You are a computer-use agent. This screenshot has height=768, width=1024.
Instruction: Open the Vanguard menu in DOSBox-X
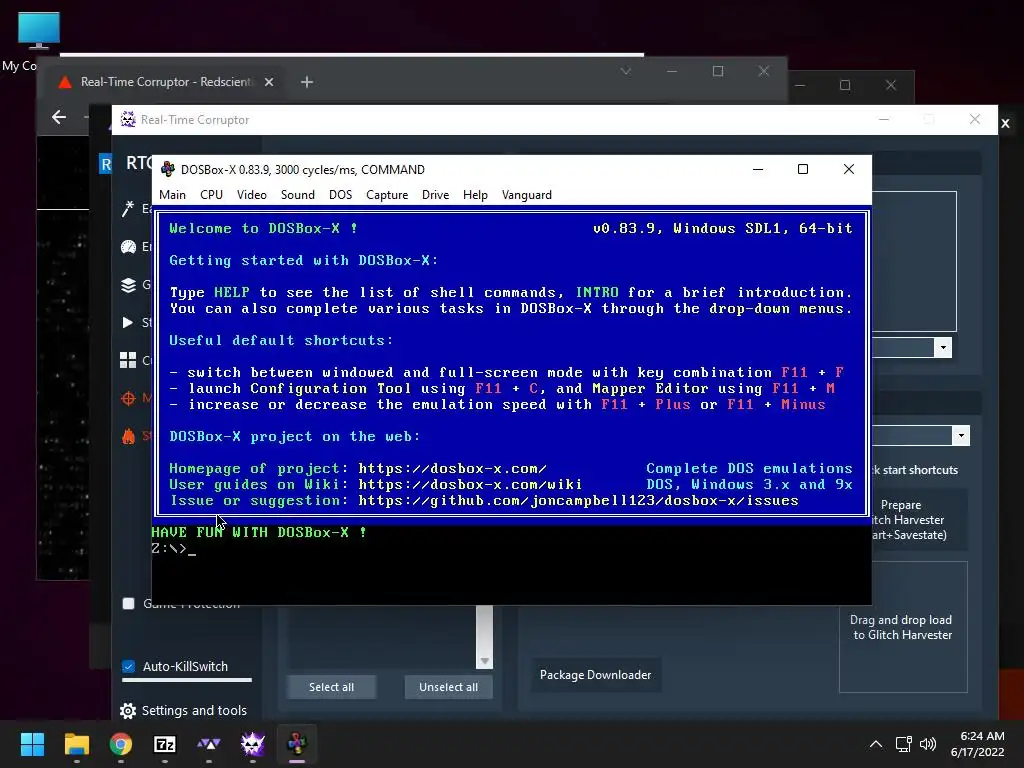click(526, 195)
